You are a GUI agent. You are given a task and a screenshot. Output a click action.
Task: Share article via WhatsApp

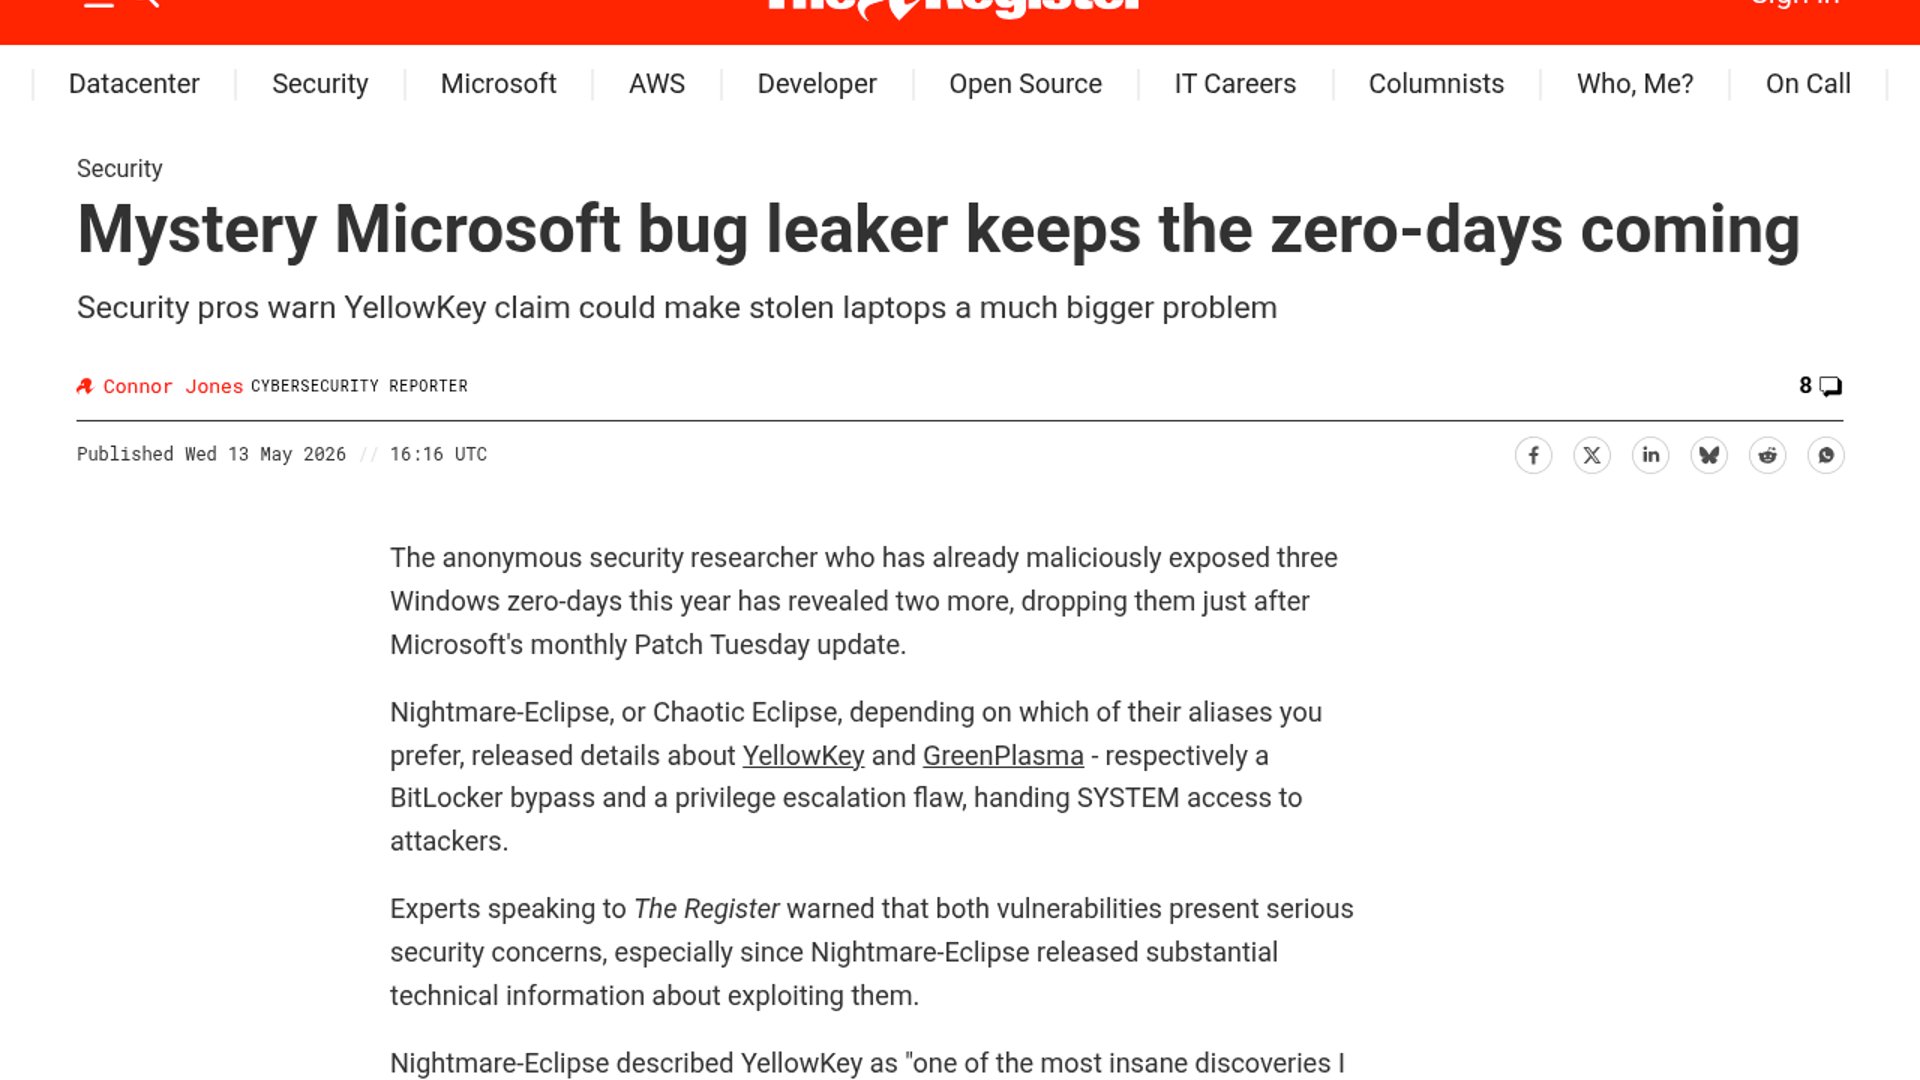click(1826, 455)
